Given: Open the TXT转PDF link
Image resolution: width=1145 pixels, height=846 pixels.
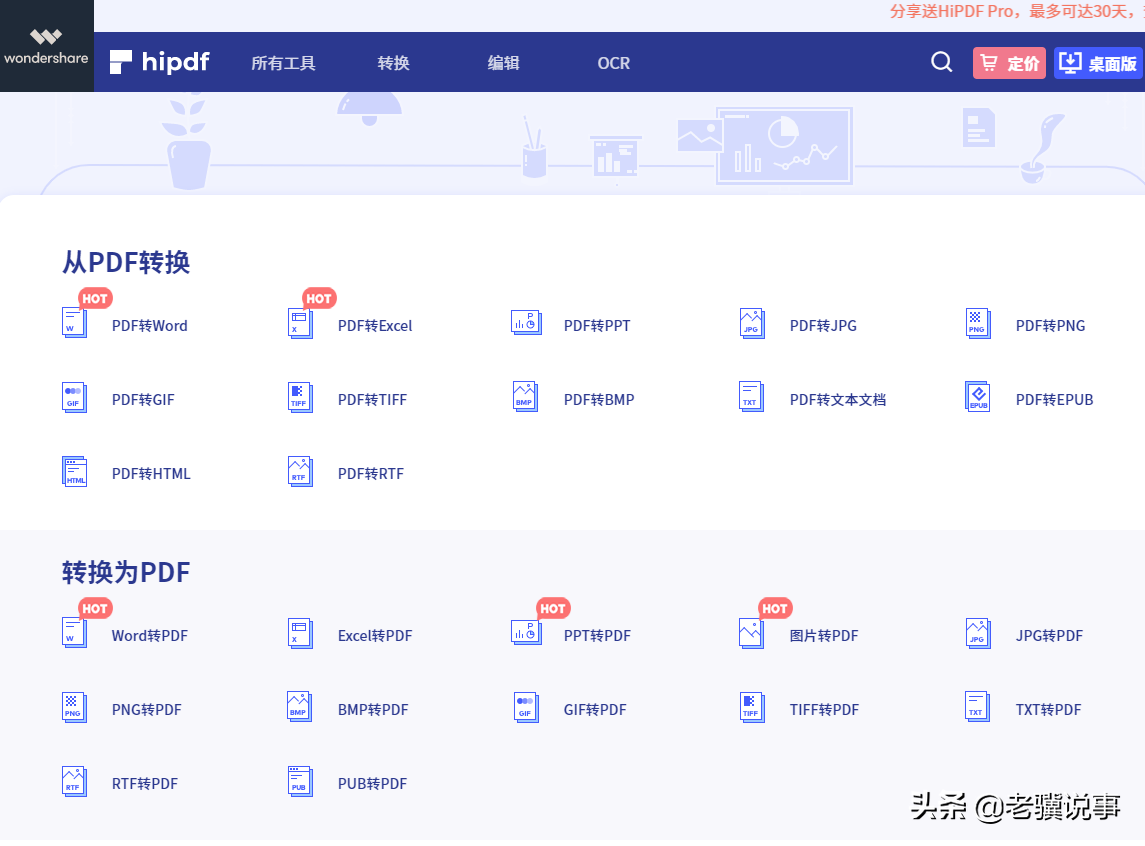Looking at the screenshot, I should click(x=1049, y=710).
